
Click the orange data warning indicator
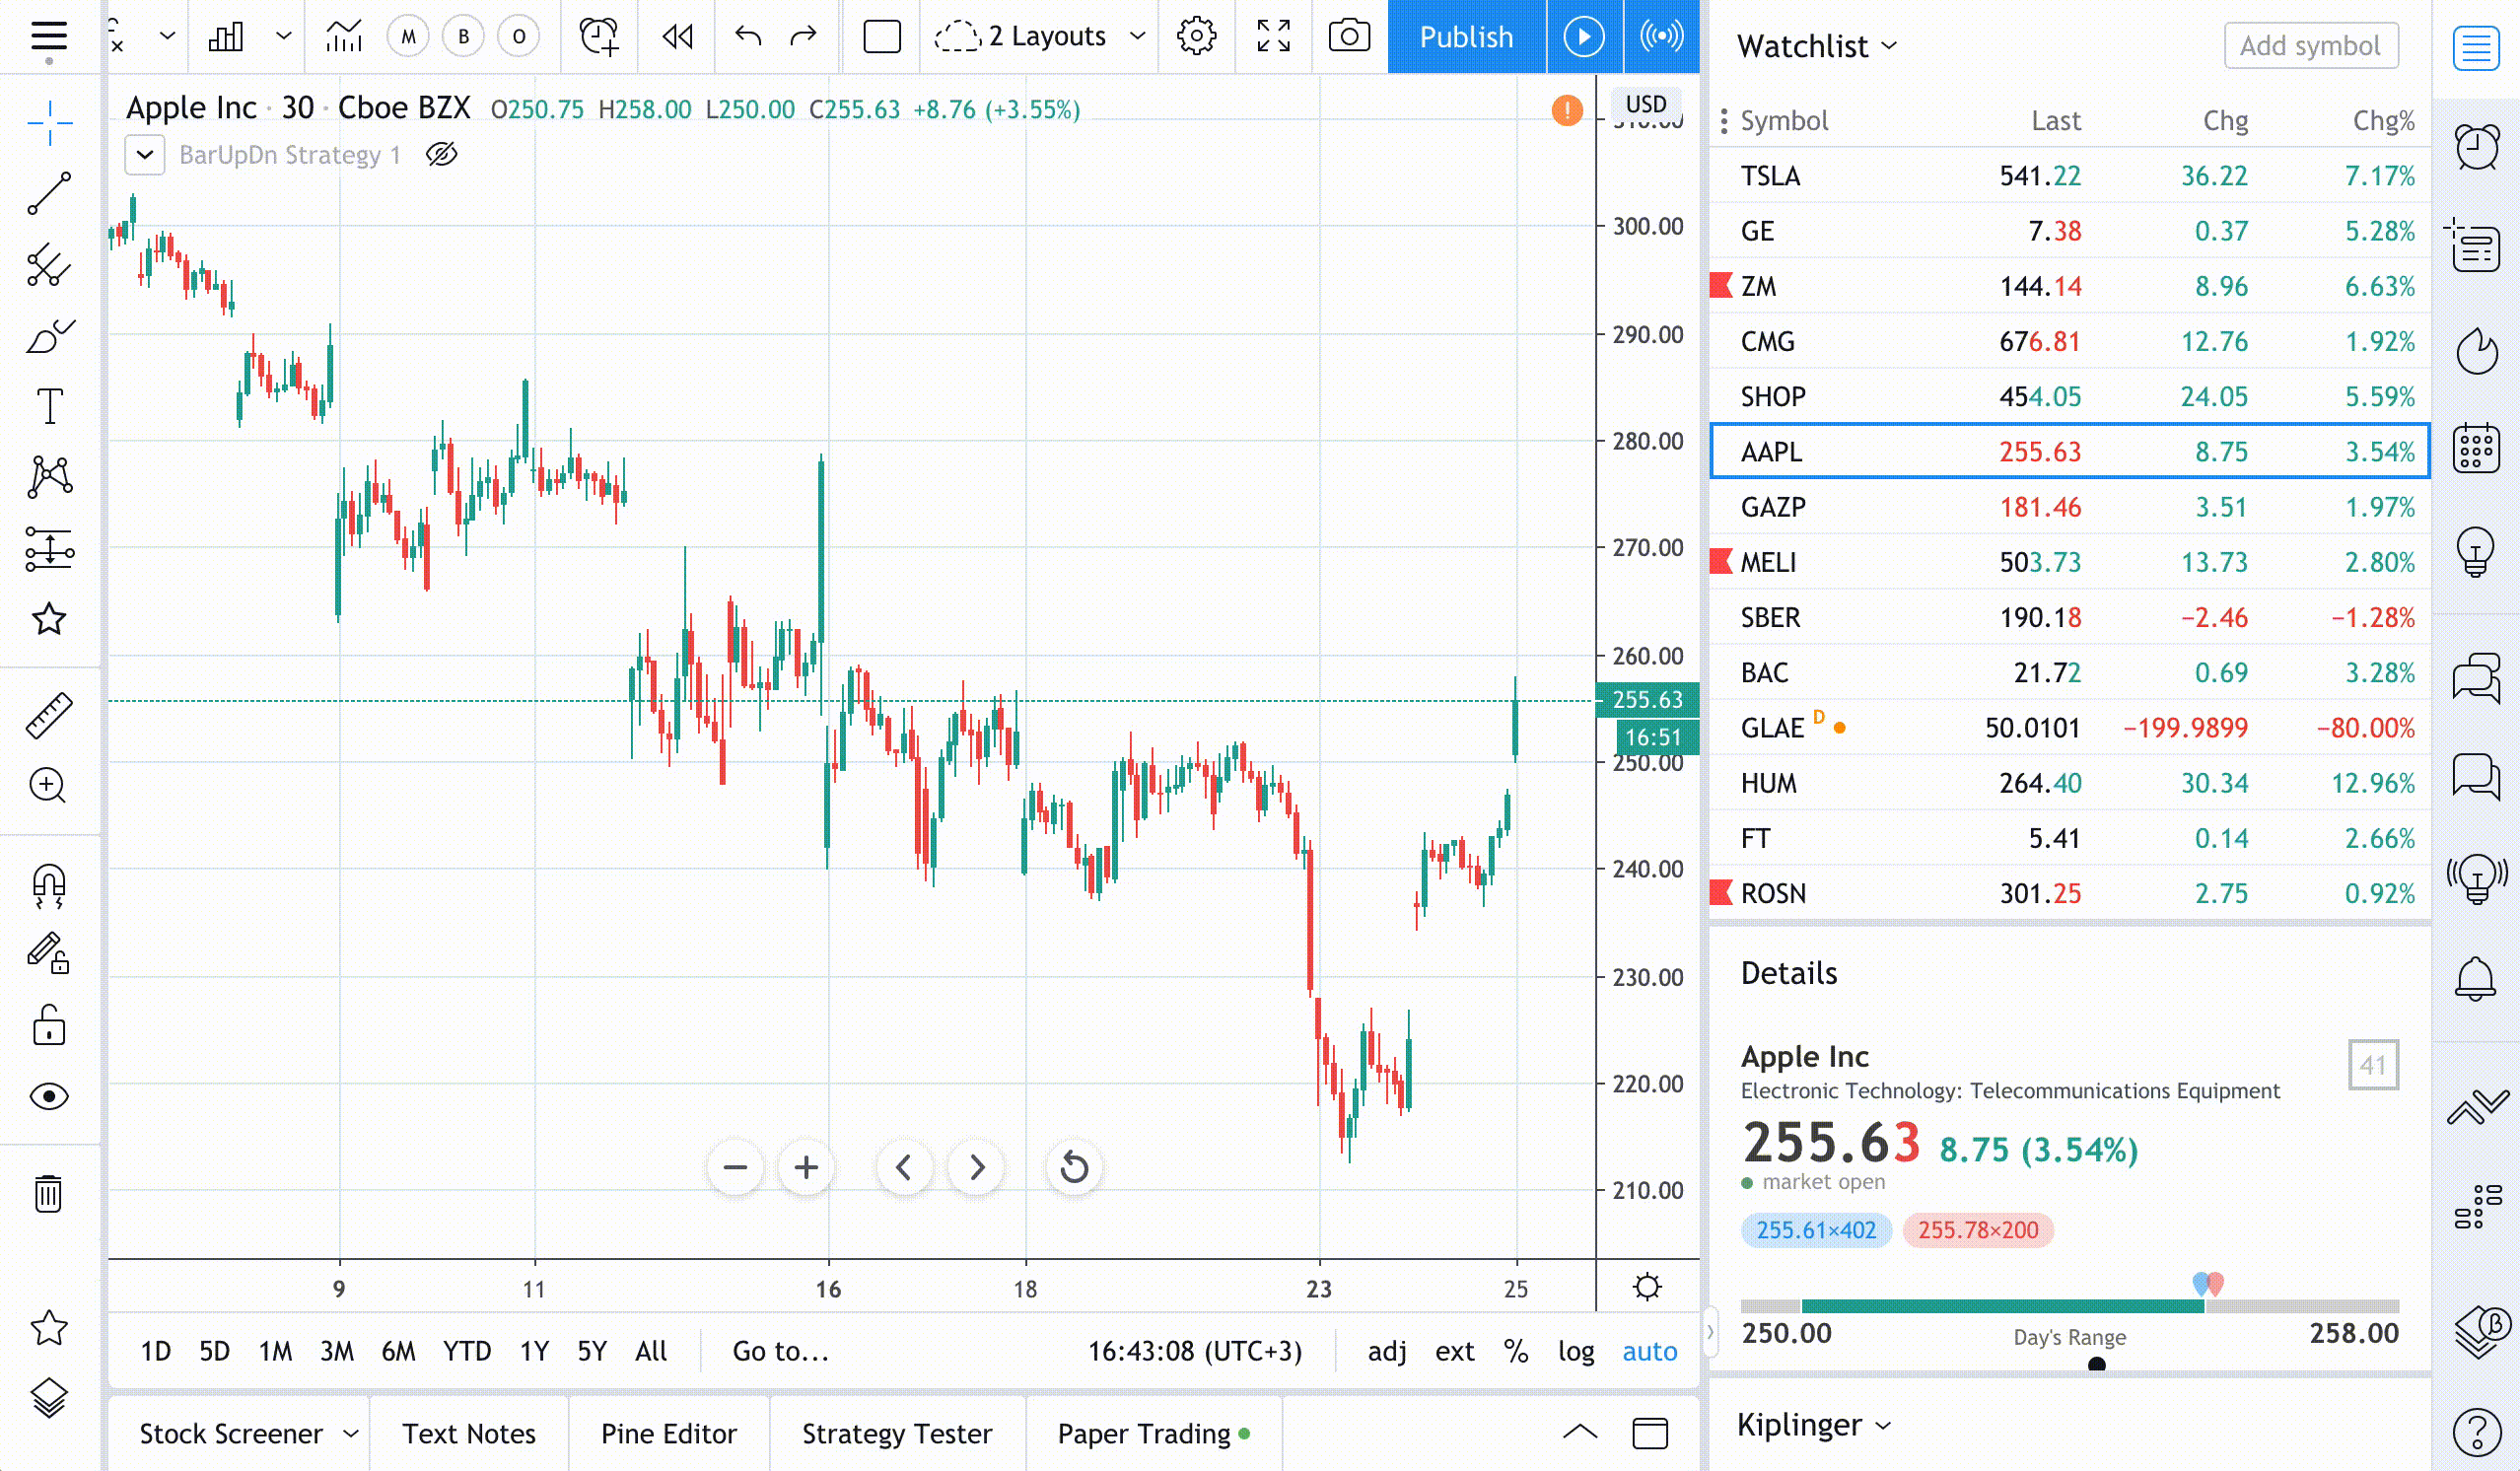(x=1567, y=110)
